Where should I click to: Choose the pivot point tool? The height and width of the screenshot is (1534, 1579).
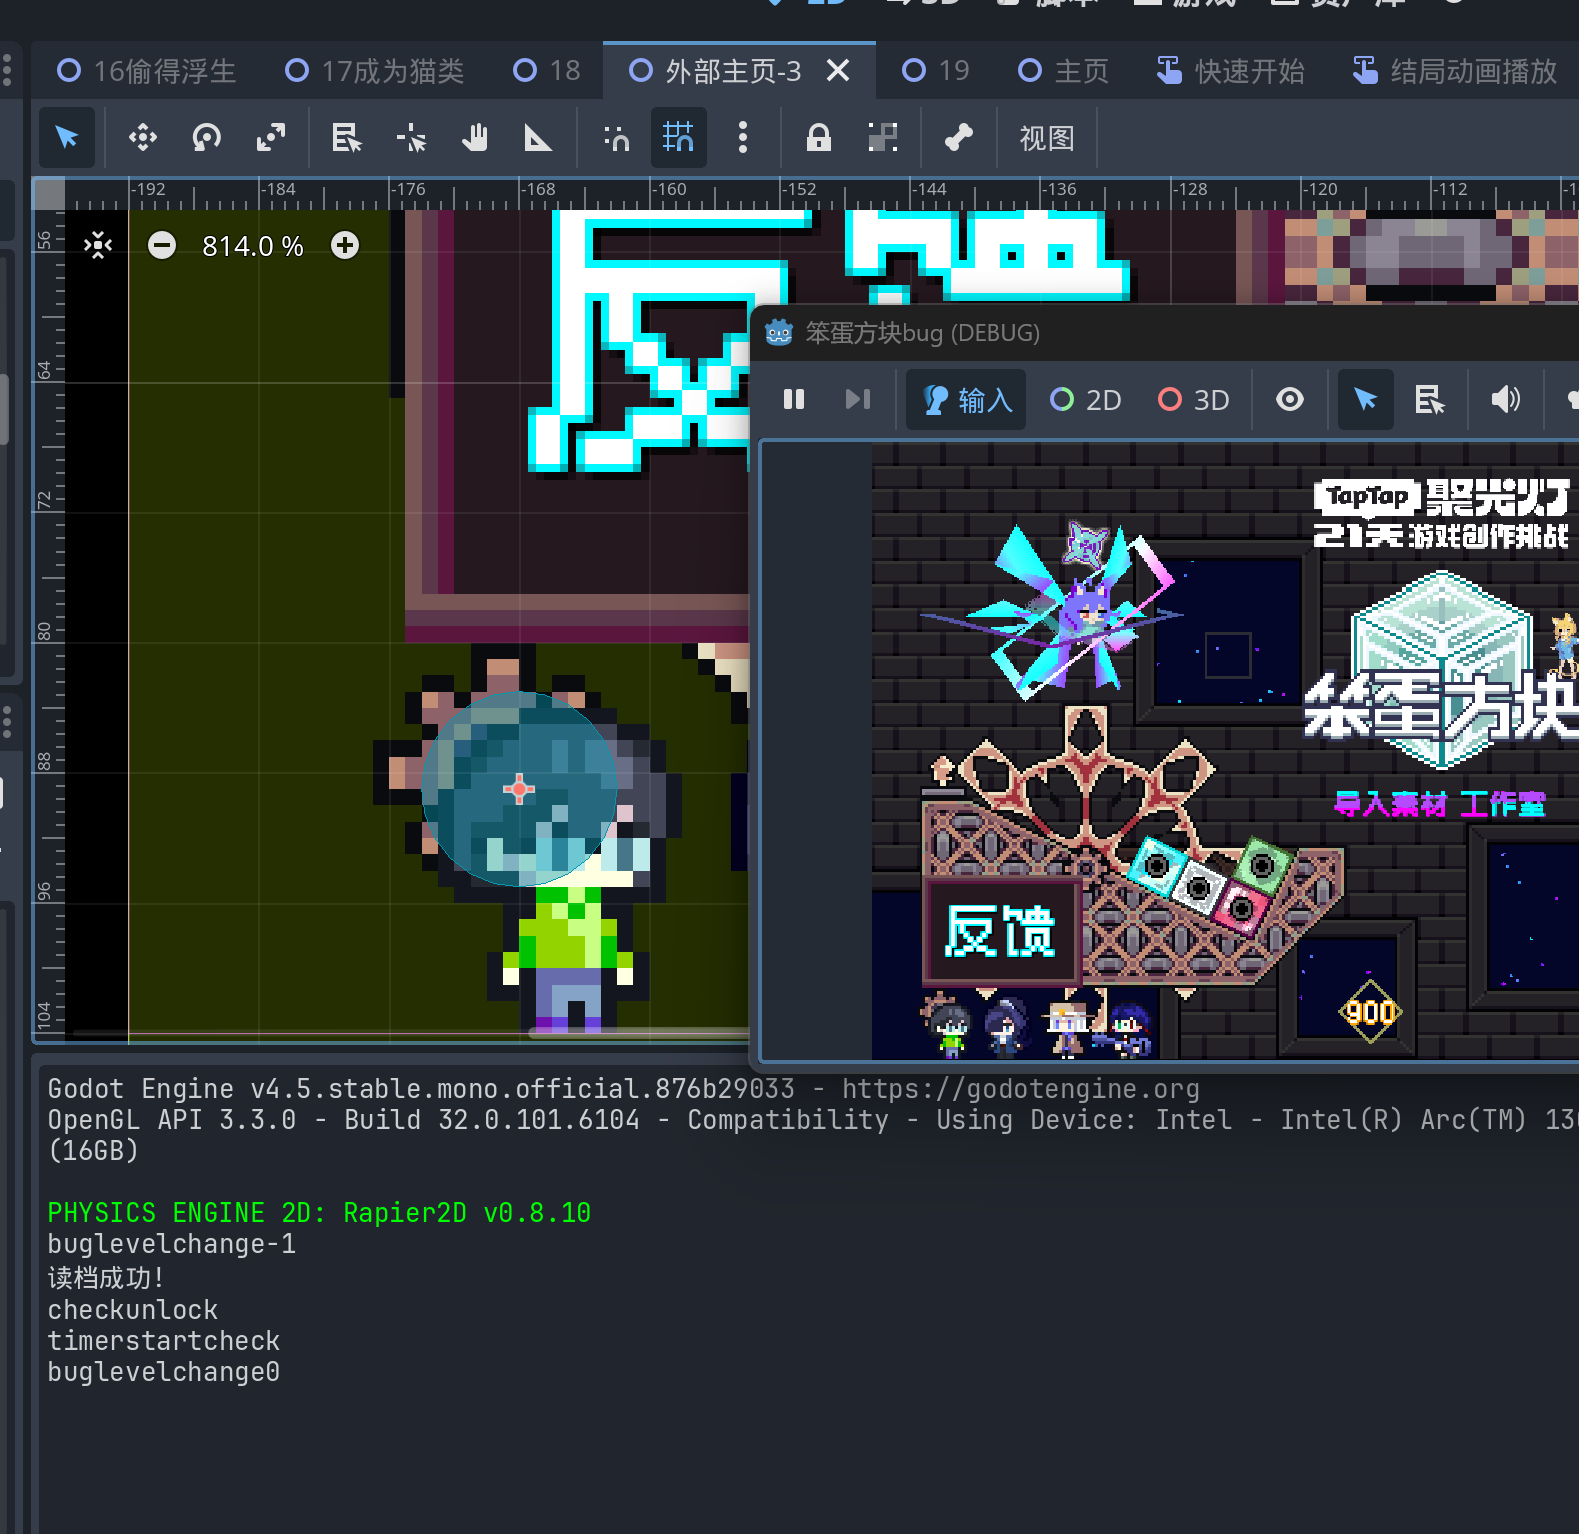click(411, 137)
